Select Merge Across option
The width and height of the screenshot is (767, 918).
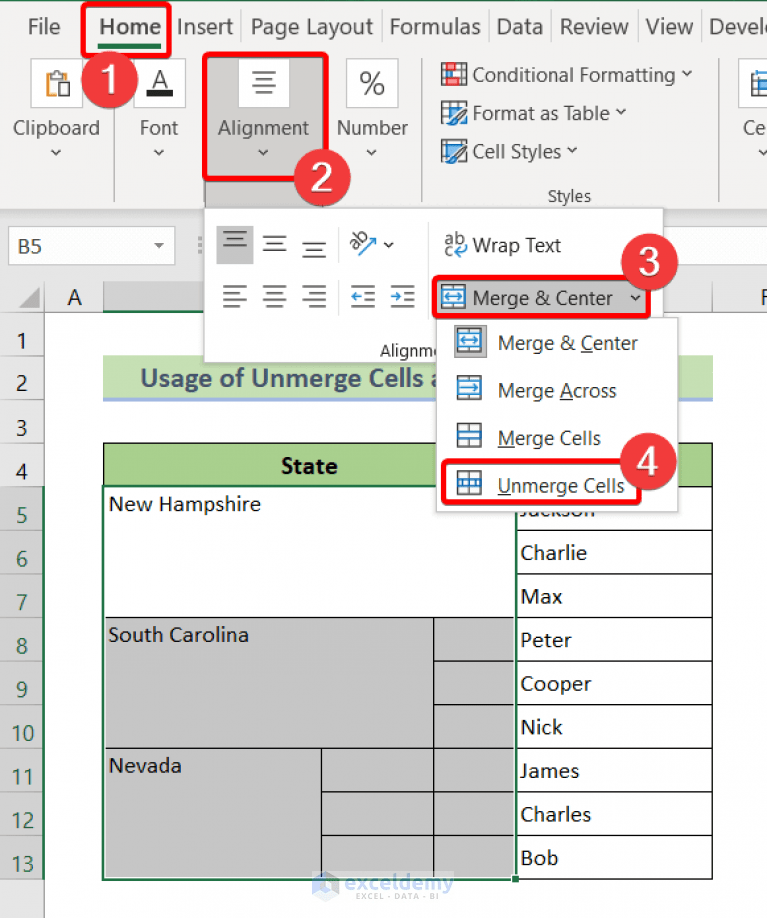556,391
